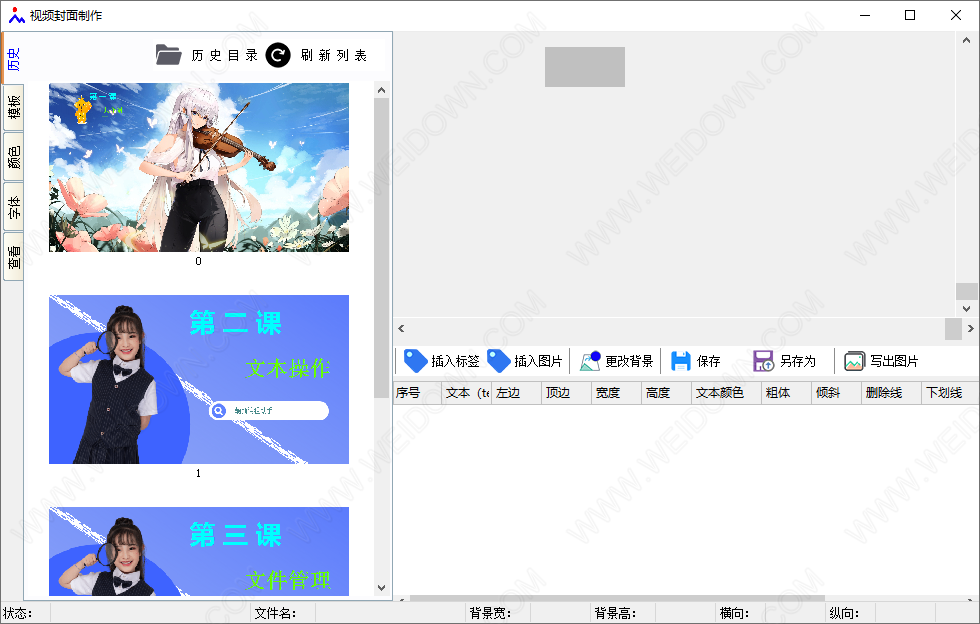Click the canvas vertical scrollbar thumb
The height and width of the screenshot is (624, 980).
pos(966,291)
